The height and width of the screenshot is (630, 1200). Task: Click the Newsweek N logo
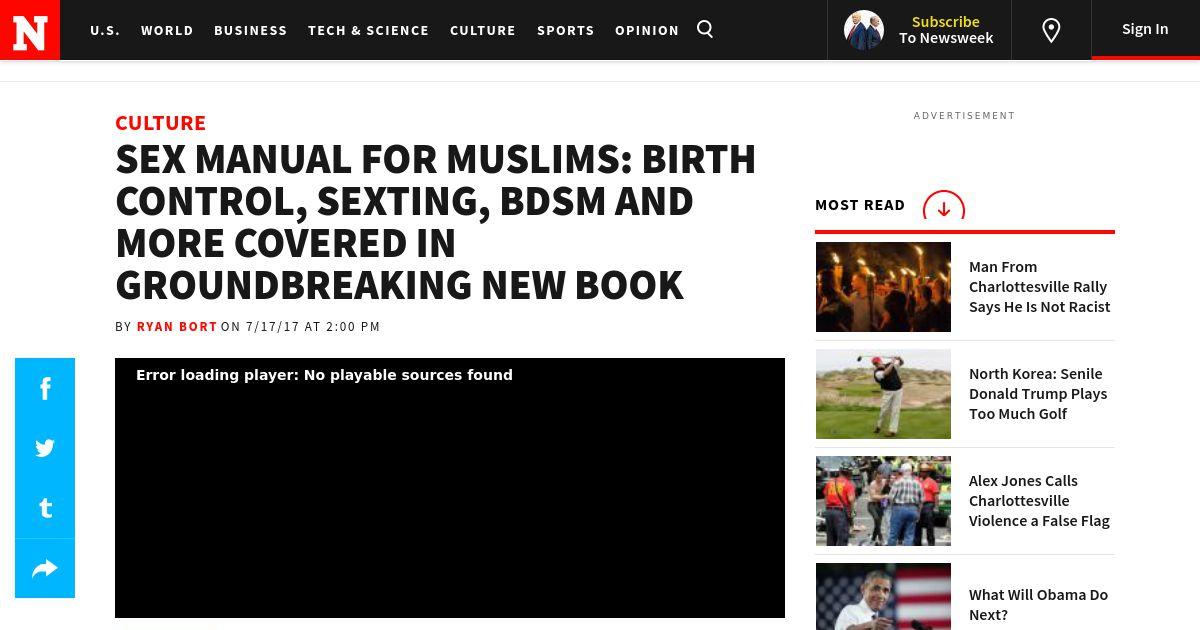click(30, 30)
